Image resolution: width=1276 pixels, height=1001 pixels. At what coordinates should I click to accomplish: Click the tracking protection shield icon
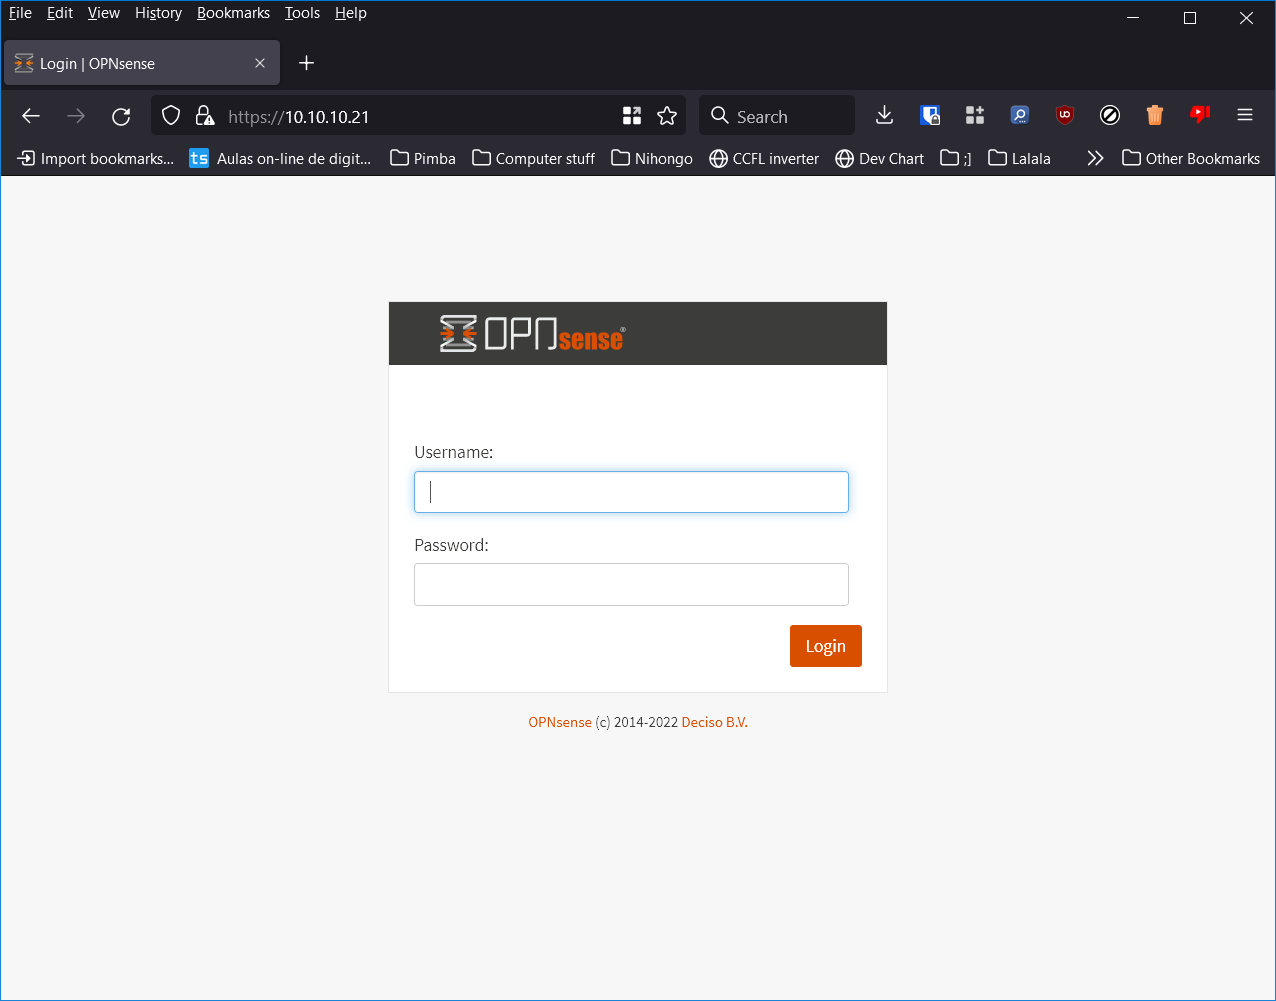coord(170,115)
